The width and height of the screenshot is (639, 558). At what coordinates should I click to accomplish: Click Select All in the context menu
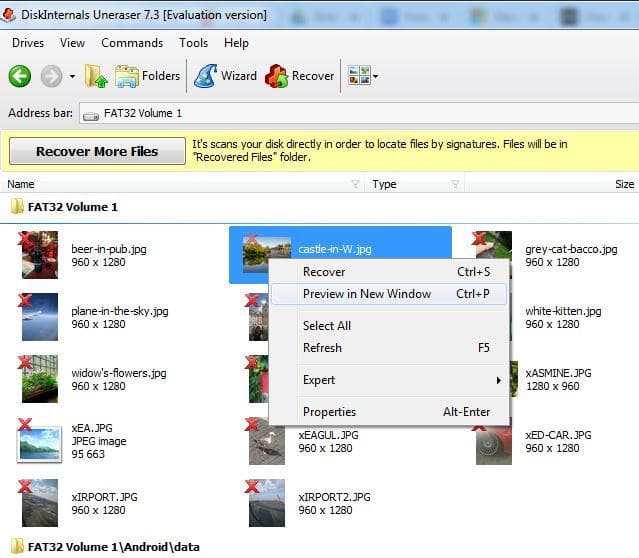coord(326,326)
